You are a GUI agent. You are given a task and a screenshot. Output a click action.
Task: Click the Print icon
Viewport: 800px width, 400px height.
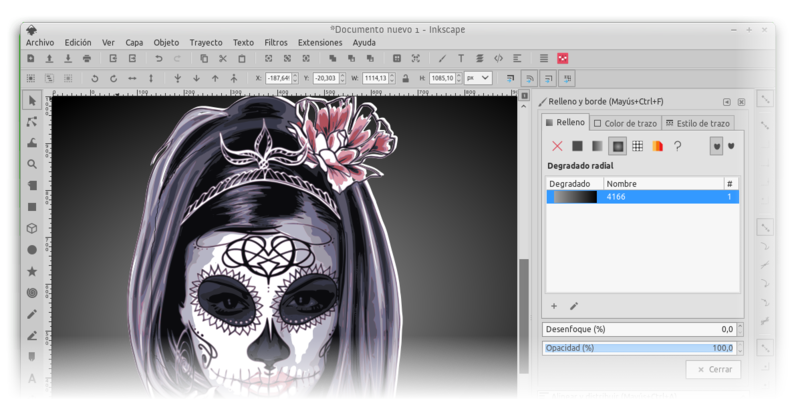tap(87, 59)
